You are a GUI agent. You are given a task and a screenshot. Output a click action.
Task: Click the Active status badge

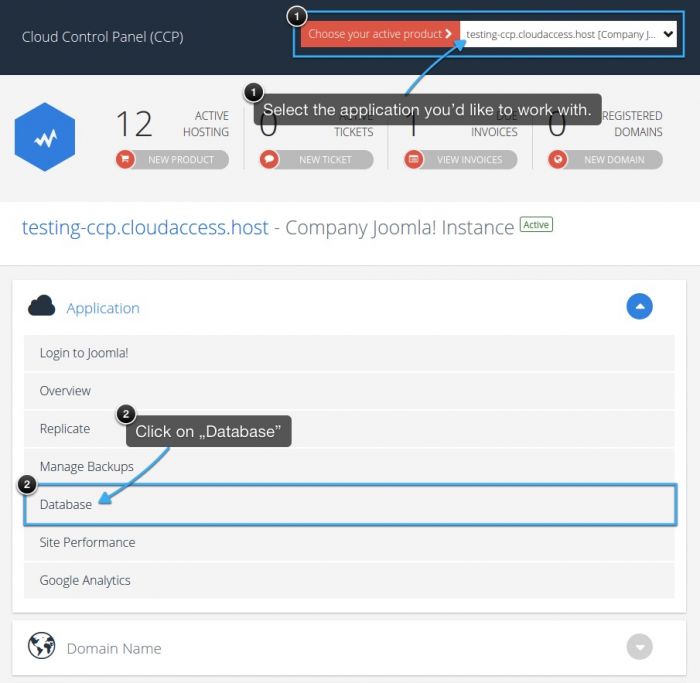pyautogui.click(x=536, y=225)
